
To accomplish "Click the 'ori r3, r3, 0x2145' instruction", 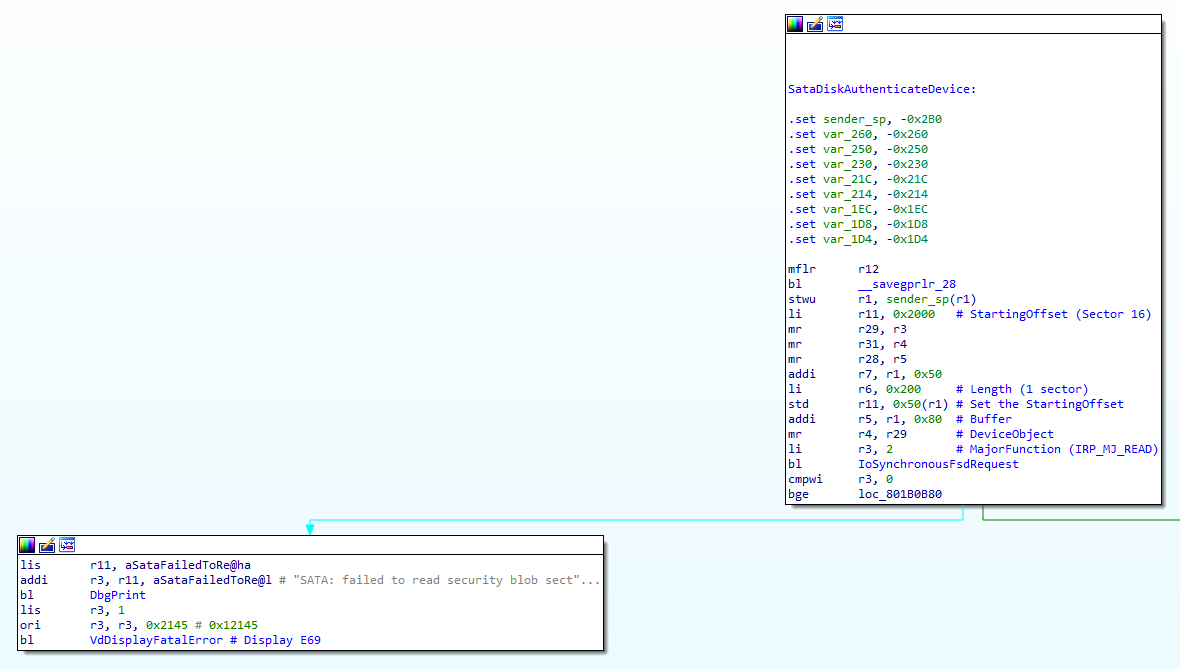I will (x=104, y=625).
